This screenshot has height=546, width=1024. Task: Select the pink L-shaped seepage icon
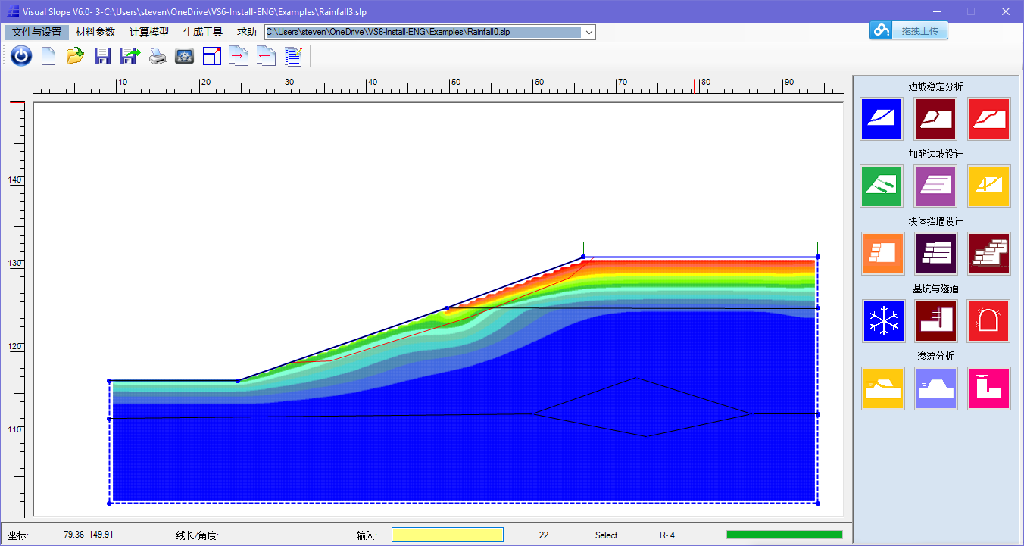[988, 388]
